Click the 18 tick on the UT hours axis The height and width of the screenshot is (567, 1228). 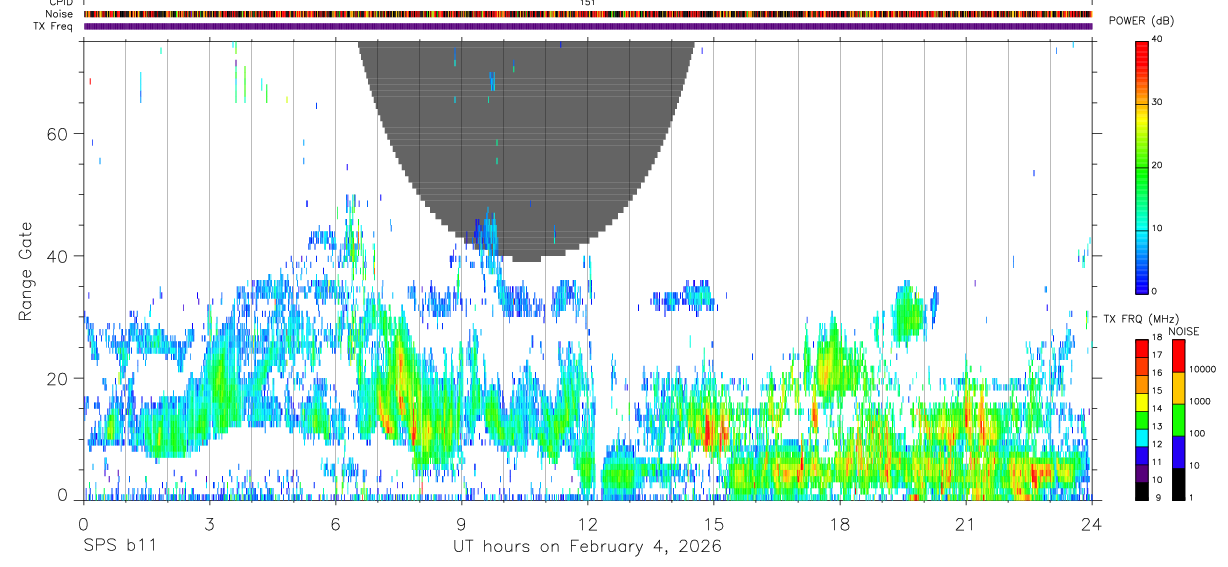840,524
